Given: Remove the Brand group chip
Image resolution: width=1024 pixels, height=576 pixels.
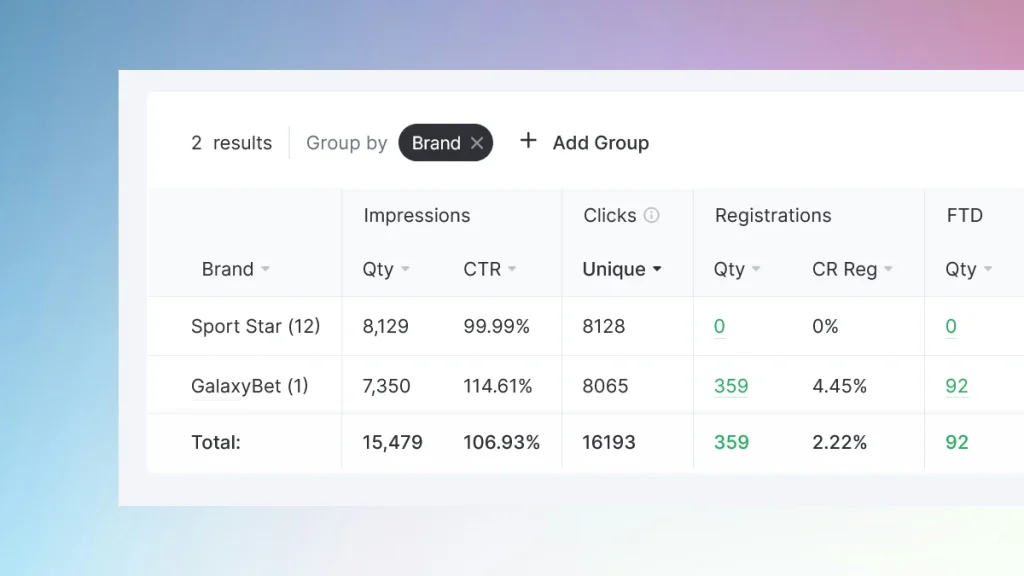Looking at the screenshot, I should point(477,142).
